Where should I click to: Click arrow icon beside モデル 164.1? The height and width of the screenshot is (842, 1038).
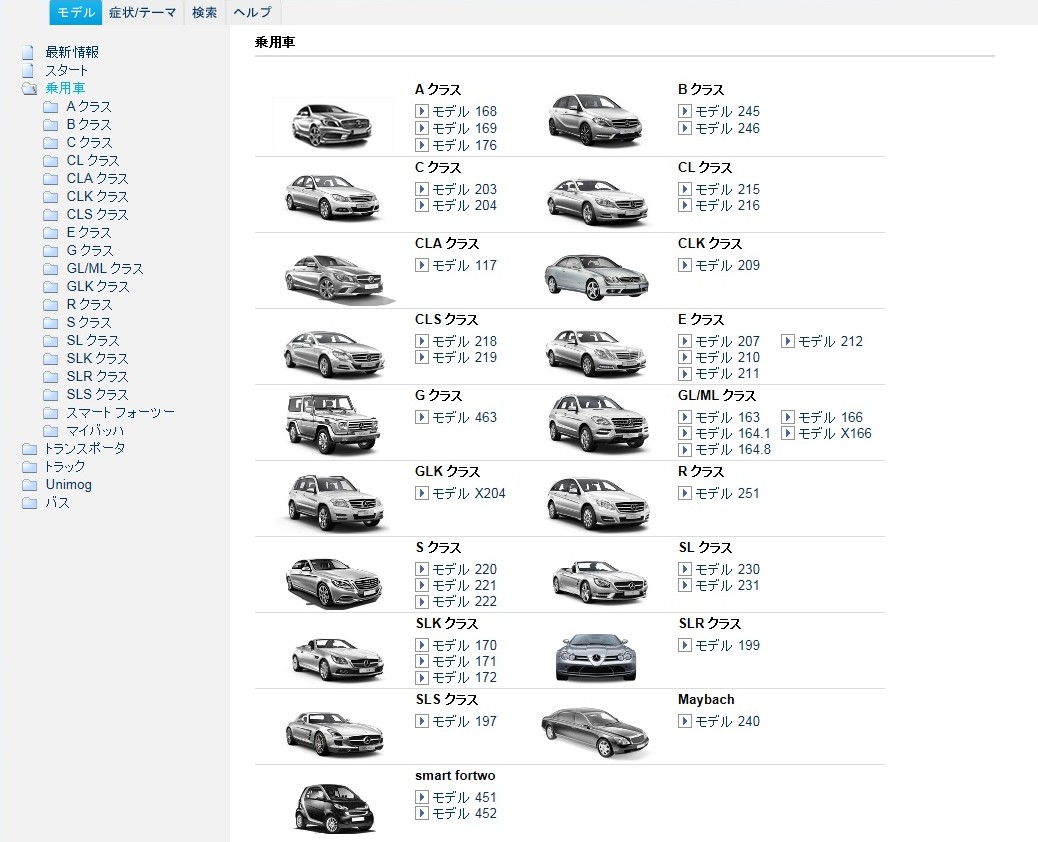tap(684, 434)
